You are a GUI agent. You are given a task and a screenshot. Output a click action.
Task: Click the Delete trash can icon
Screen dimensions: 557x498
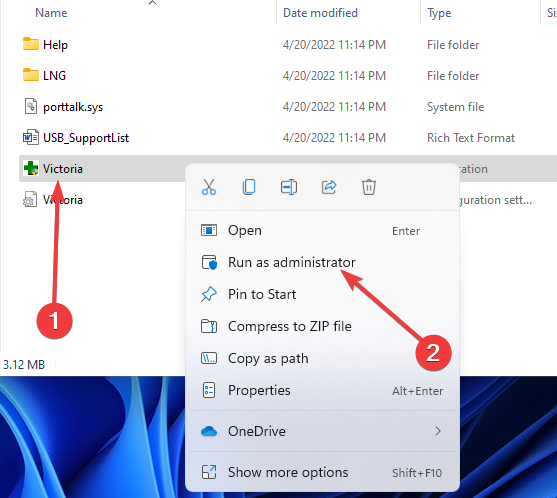369,187
